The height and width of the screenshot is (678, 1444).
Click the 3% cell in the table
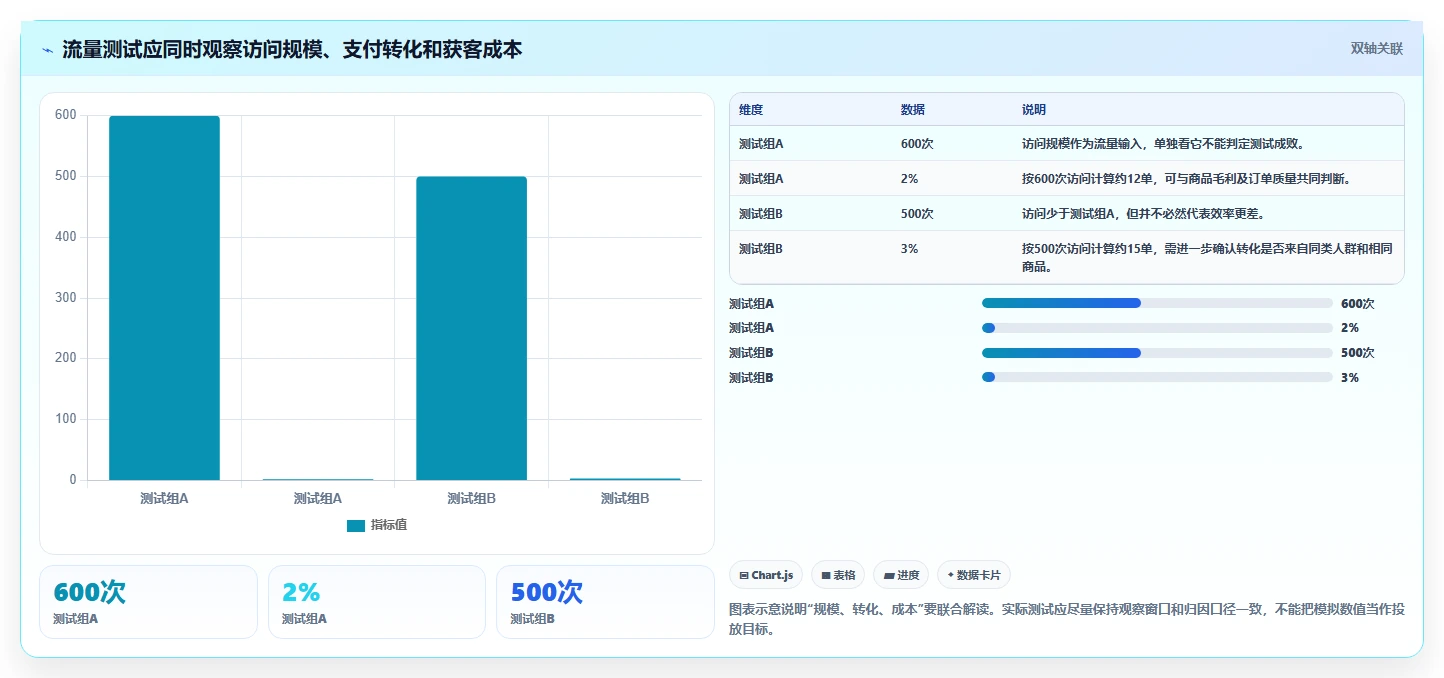pos(910,249)
